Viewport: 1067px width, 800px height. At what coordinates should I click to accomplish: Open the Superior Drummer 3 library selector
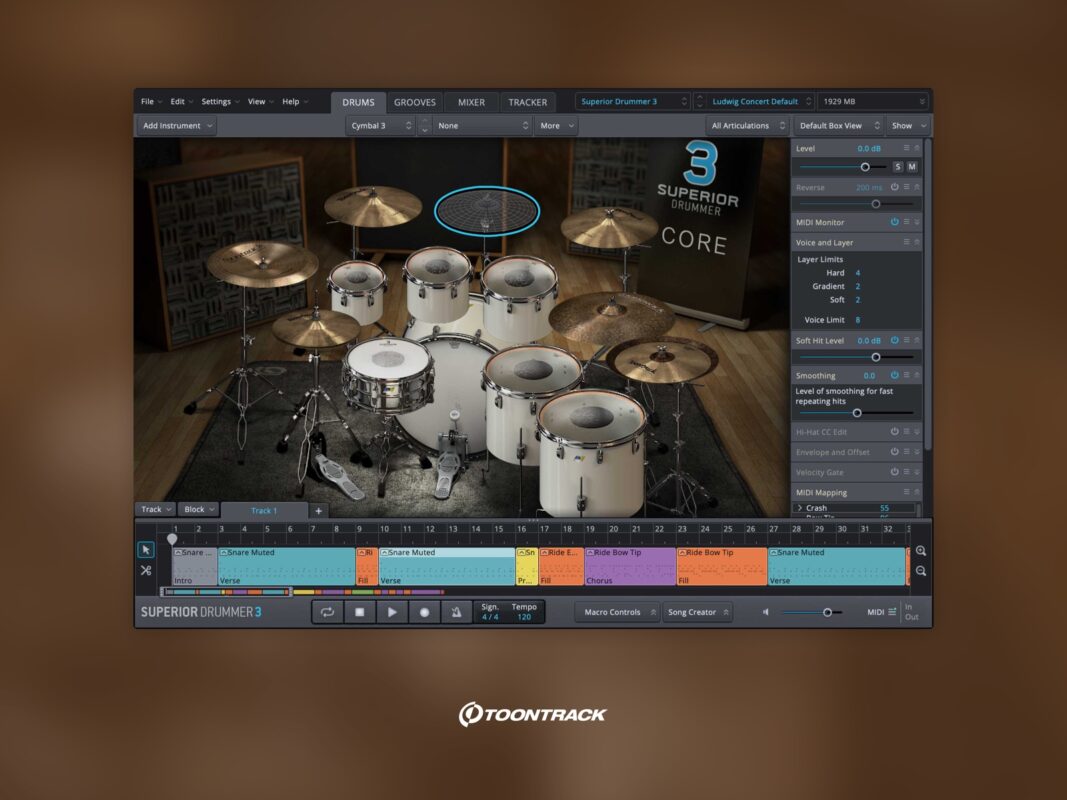tap(633, 101)
